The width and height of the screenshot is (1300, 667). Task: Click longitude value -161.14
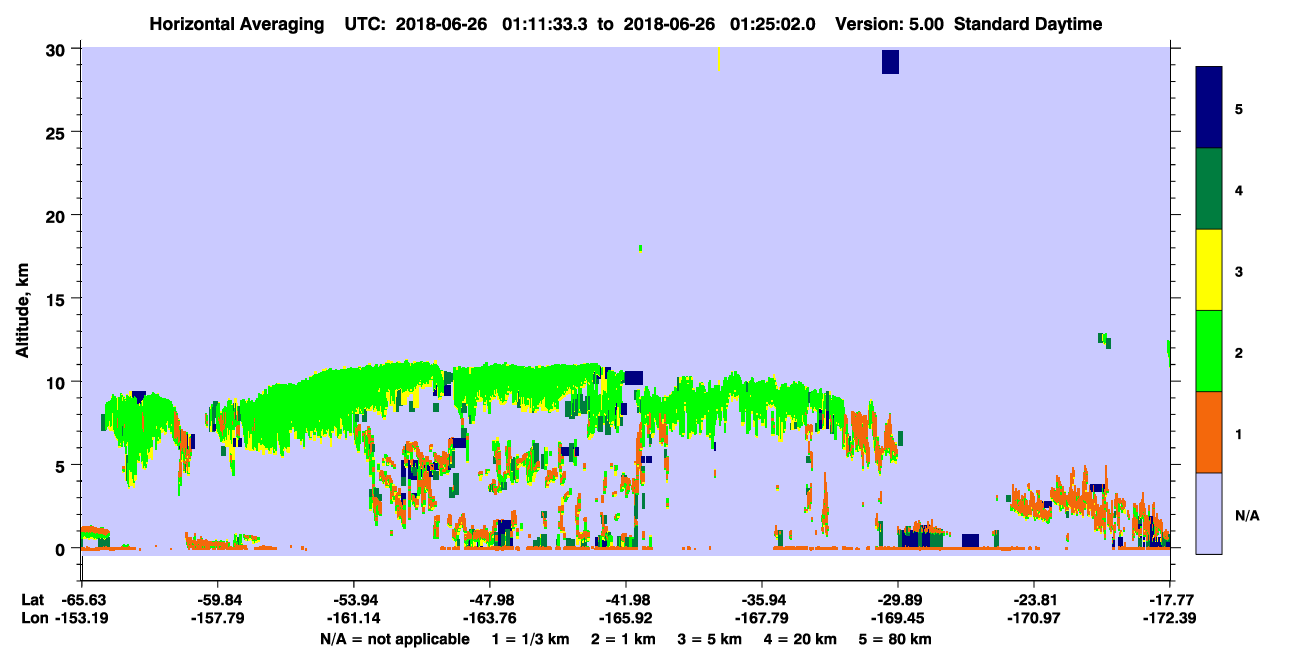[x=354, y=618]
